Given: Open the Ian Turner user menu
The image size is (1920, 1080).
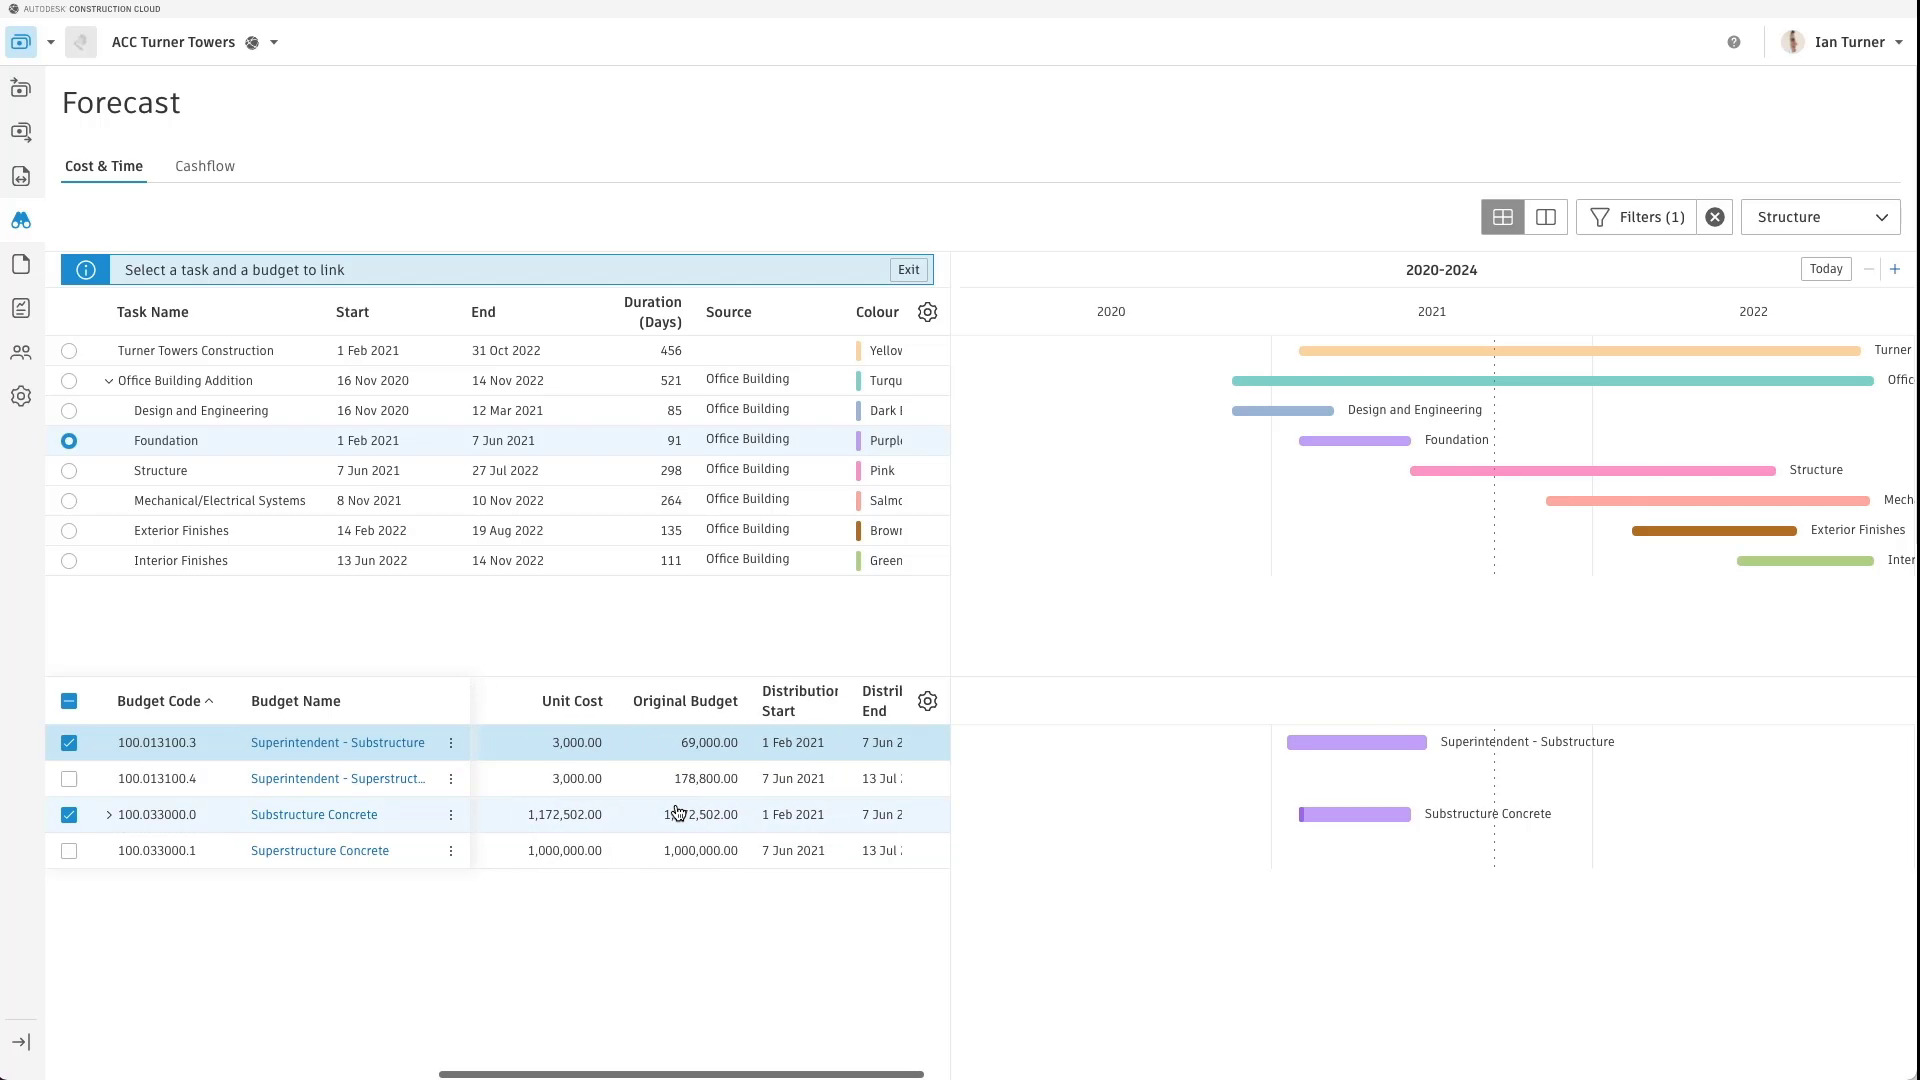Looking at the screenshot, I should pyautogui.click(x=1848, y=42).
